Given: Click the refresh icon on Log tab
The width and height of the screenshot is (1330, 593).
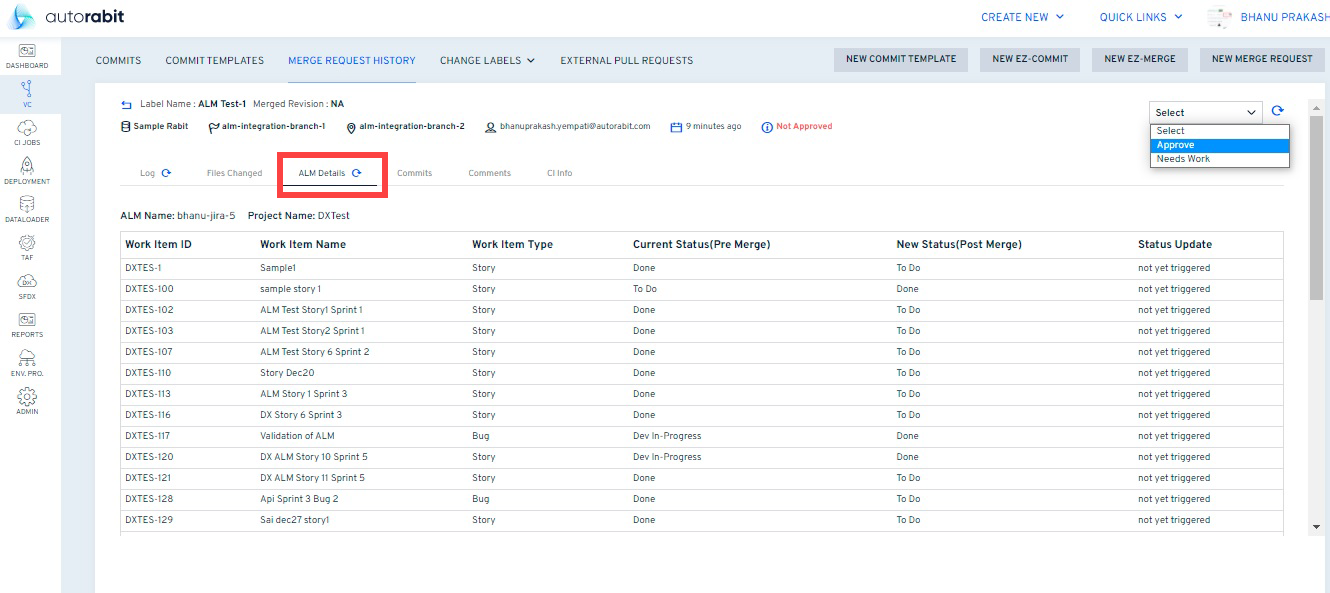Looking at the screenshot, I should click(166, 173).
